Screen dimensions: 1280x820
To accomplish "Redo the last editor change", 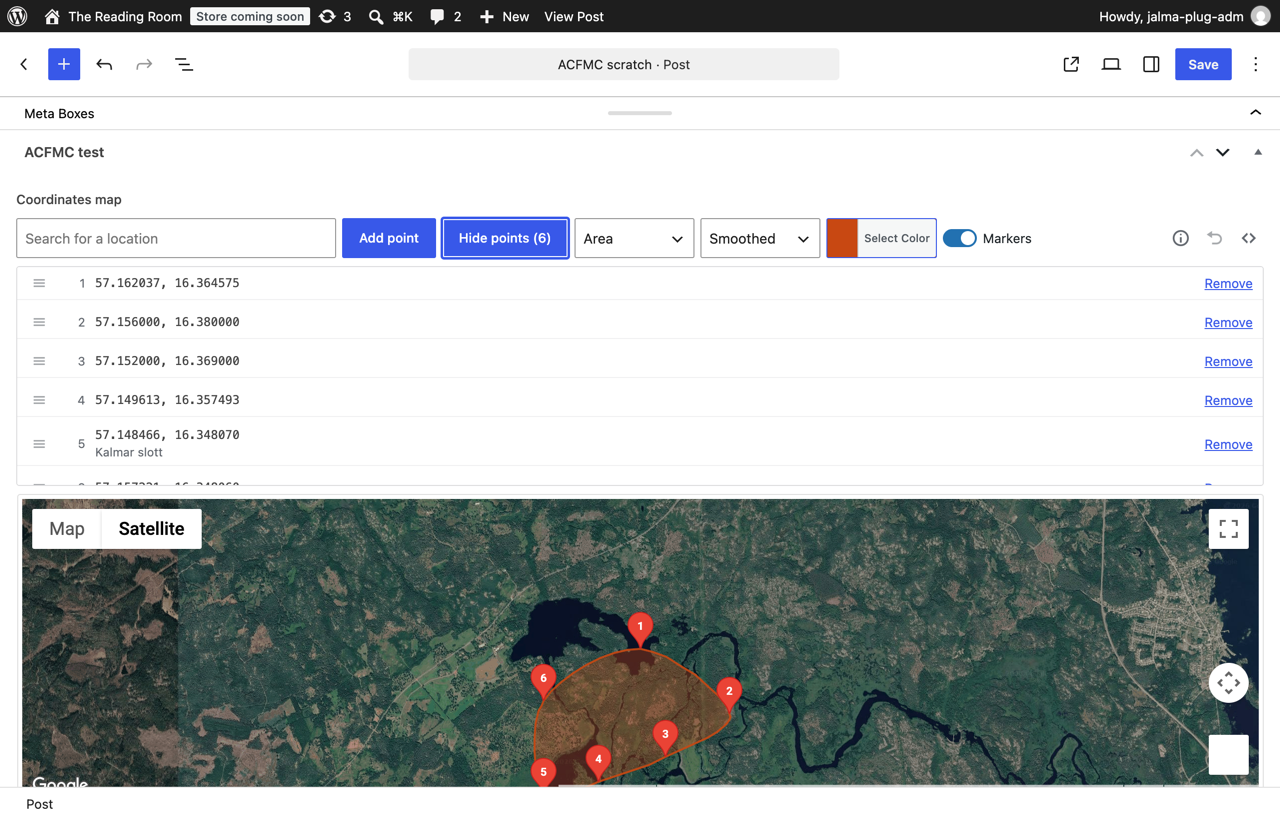I will (144, 64).
